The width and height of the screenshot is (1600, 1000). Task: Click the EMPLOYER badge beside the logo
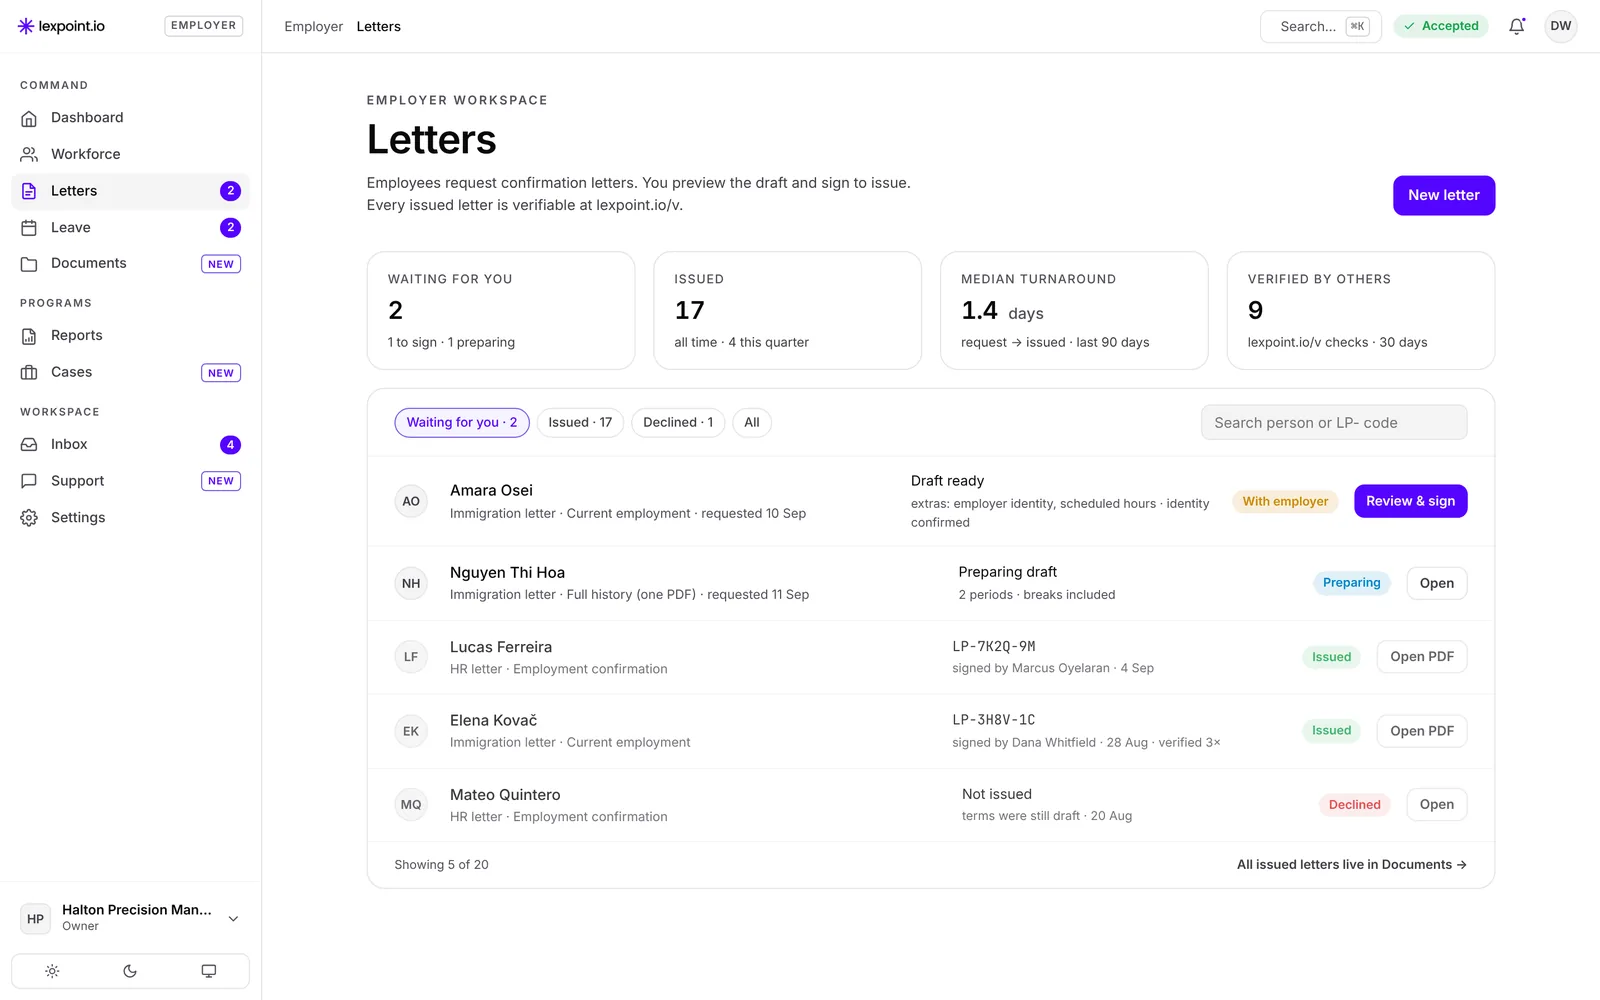point(203,26)
